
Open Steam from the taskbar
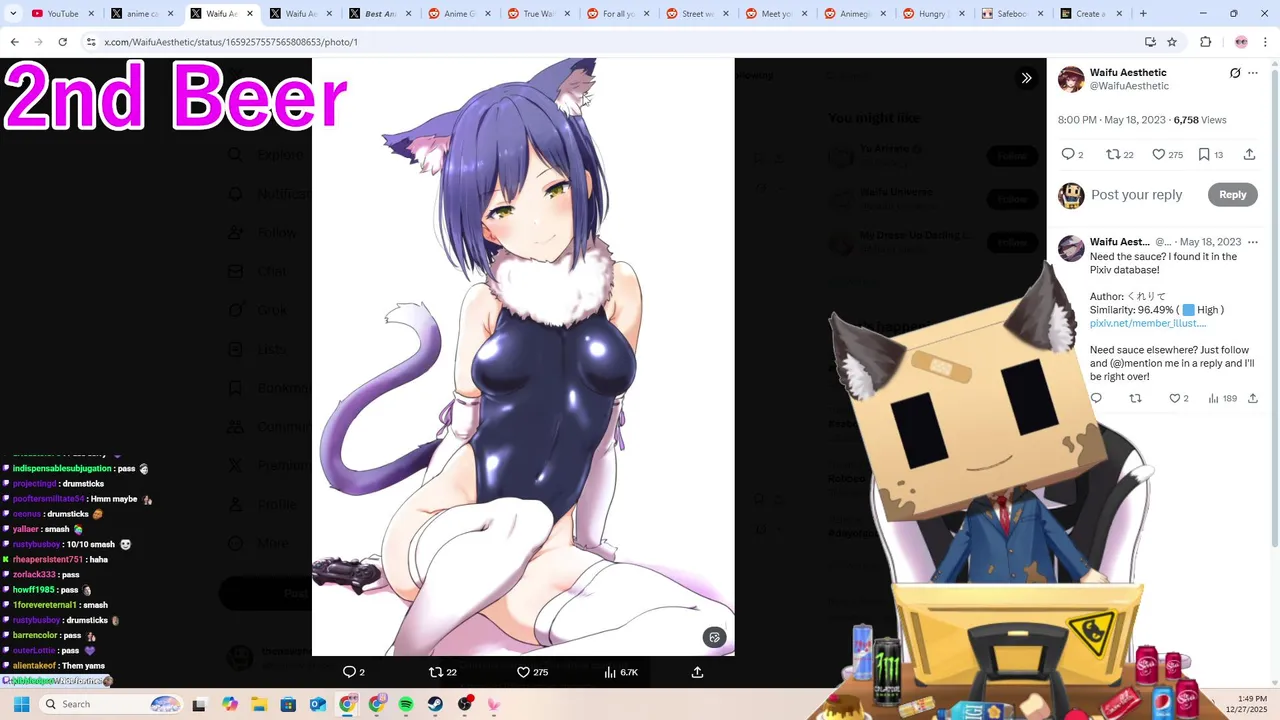pos(435,704)
